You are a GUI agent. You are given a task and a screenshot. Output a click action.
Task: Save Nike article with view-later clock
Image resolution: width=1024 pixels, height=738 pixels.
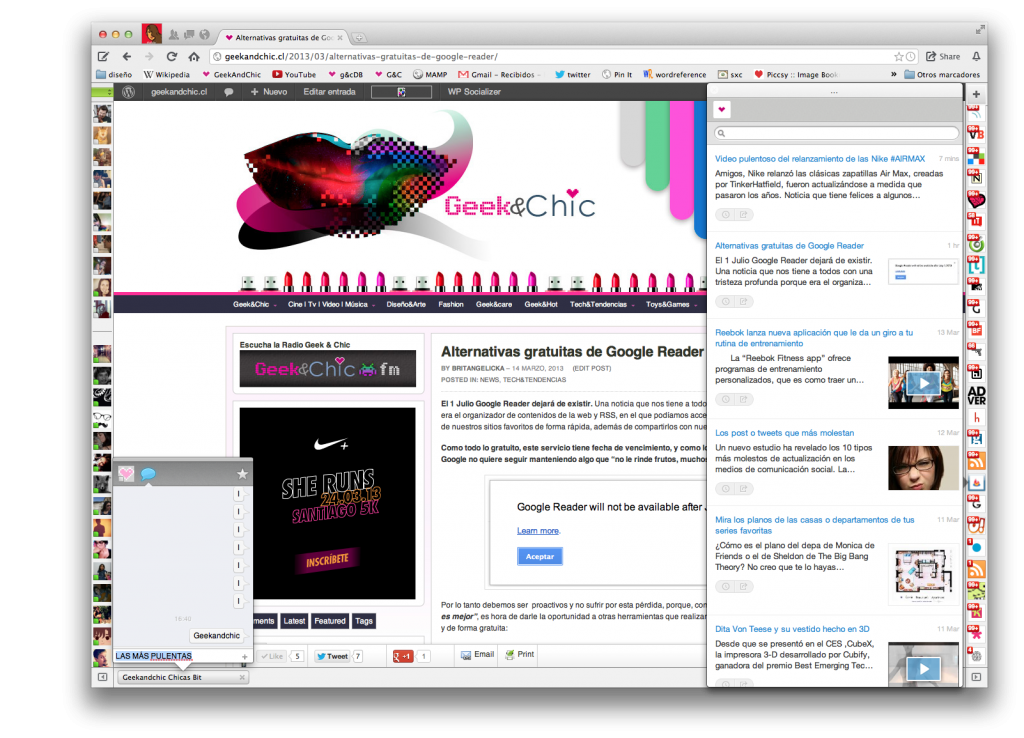pos(726,215)
